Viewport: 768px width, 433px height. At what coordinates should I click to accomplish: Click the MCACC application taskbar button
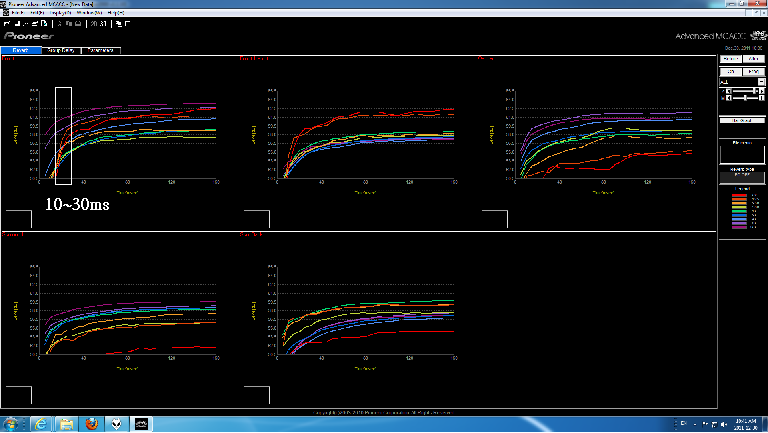tap(142, 424)
